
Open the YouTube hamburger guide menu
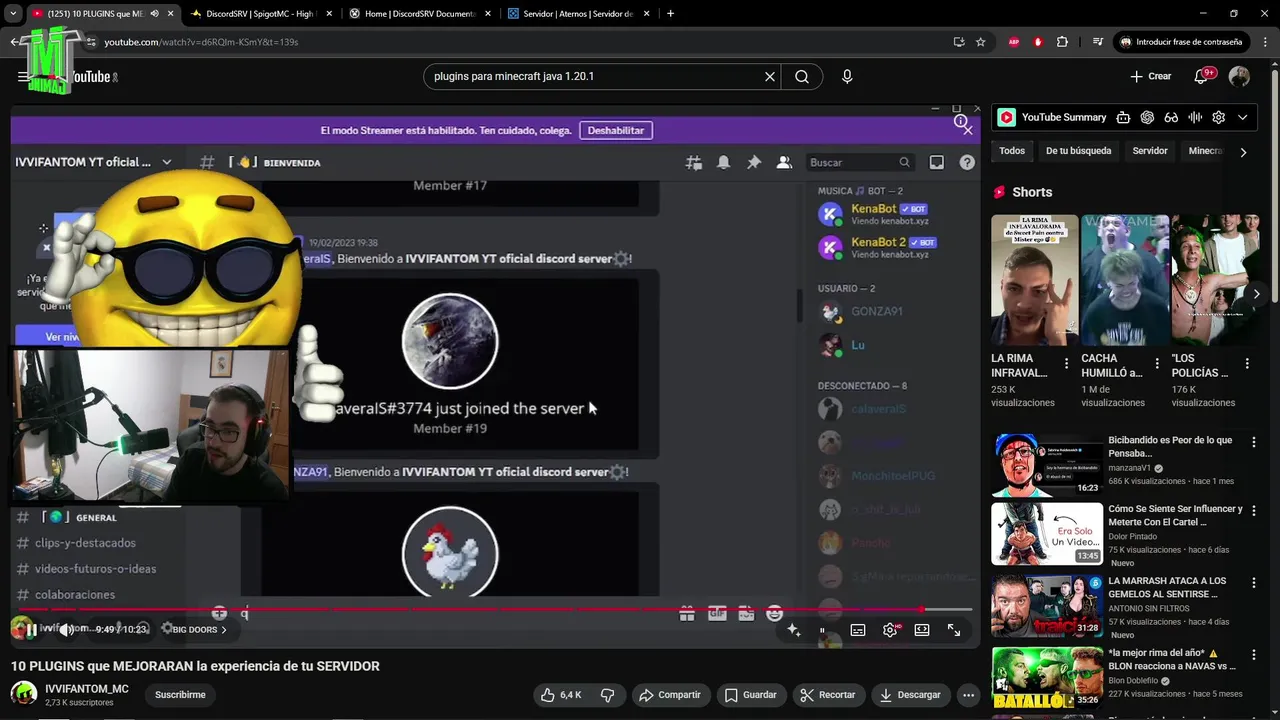(x=22, y=77)
